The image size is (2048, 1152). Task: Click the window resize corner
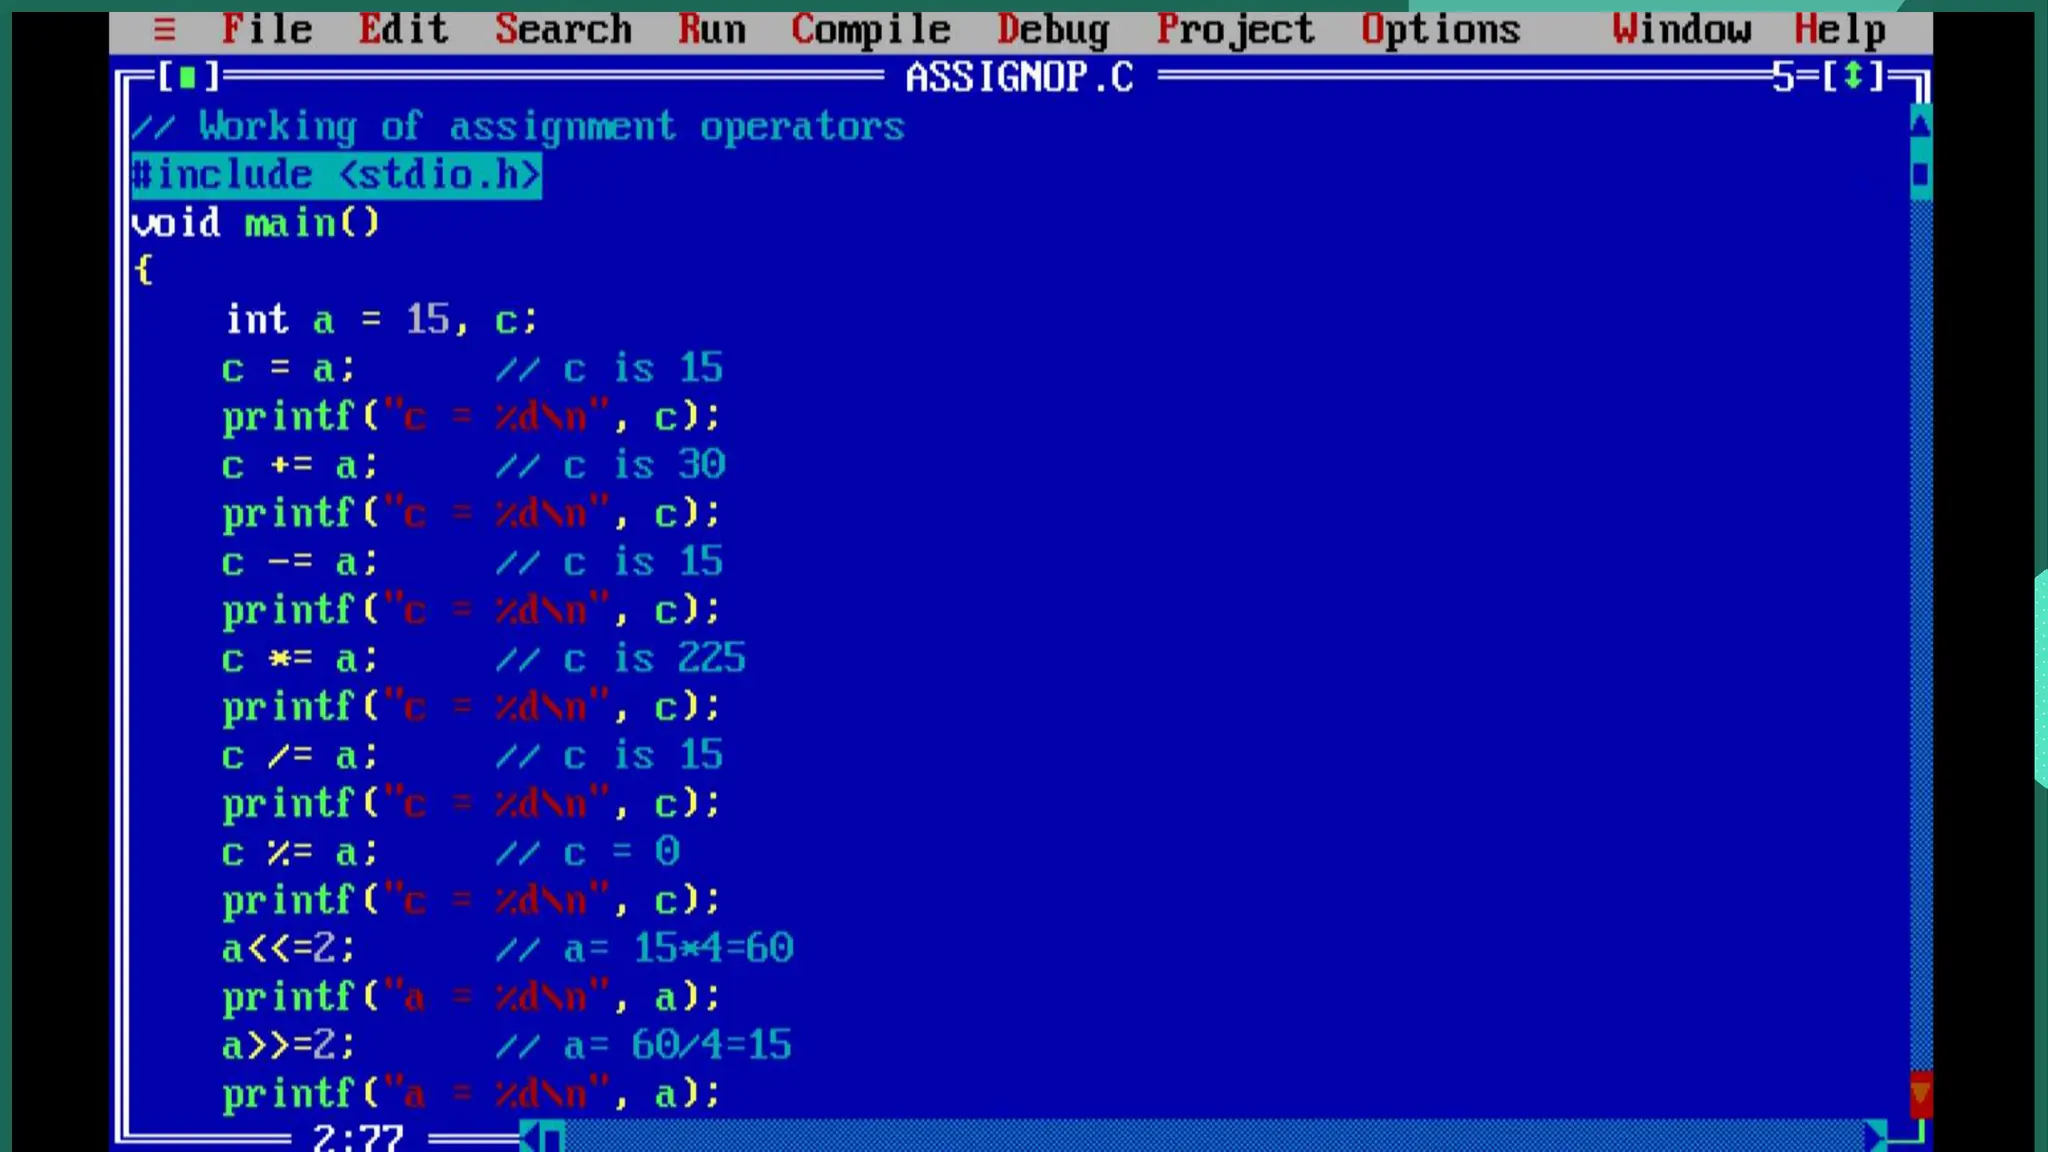pyautogui.click(x=1910, y=1133)
